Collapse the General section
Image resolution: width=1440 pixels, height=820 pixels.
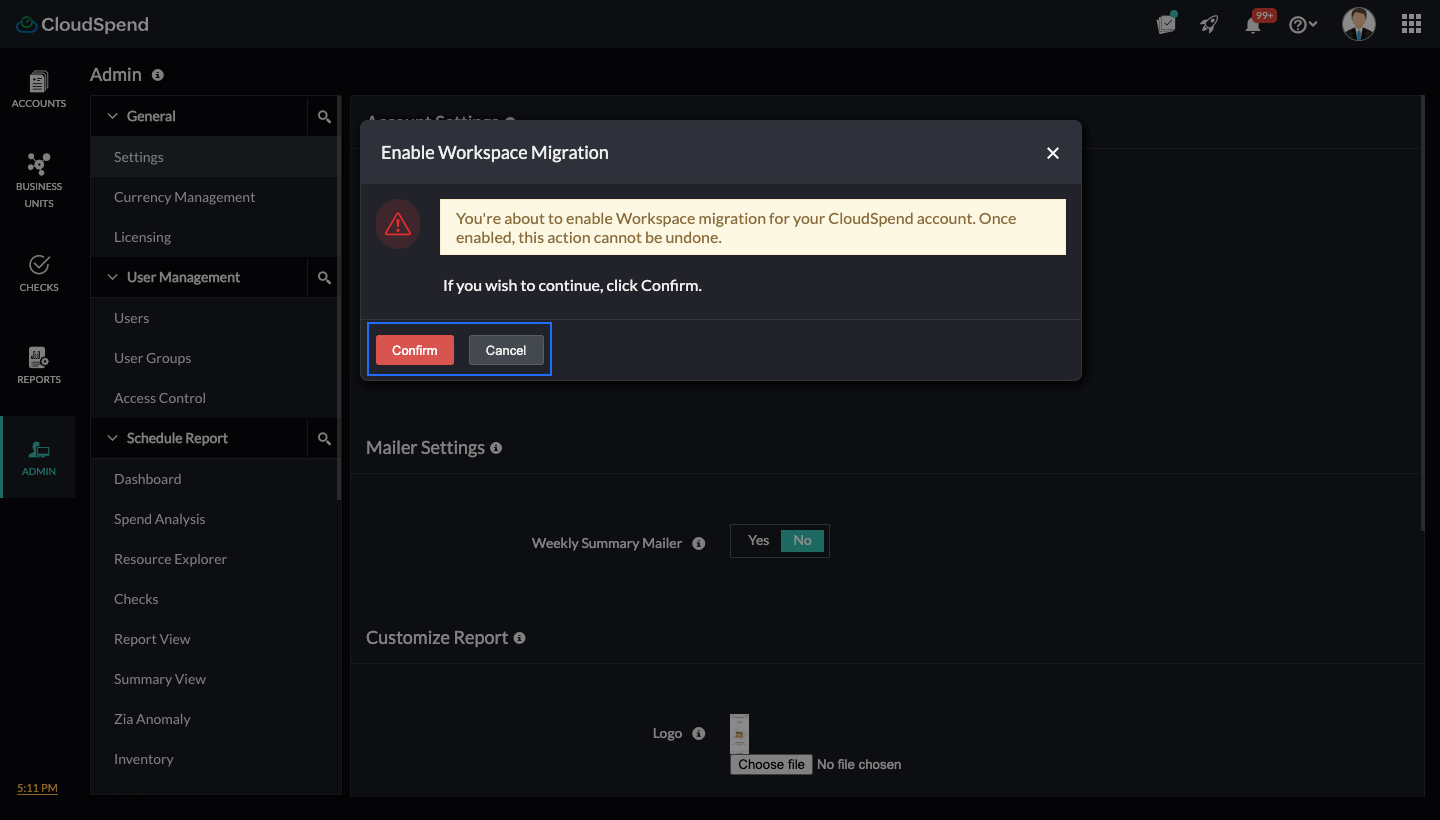[x=112, y=116]
